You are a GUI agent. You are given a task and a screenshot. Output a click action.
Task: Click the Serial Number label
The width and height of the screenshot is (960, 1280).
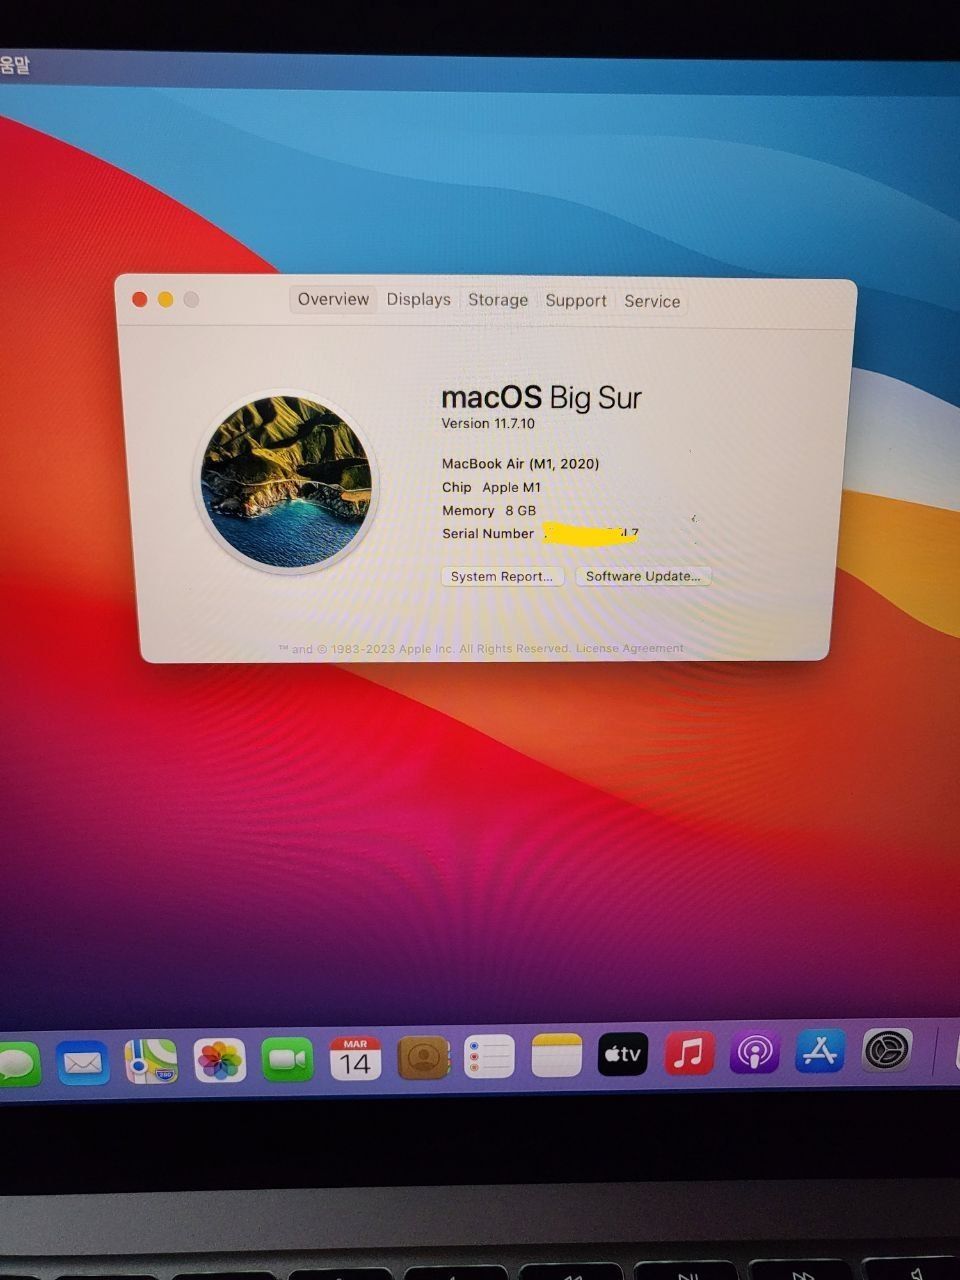click(x=488, y=533)
